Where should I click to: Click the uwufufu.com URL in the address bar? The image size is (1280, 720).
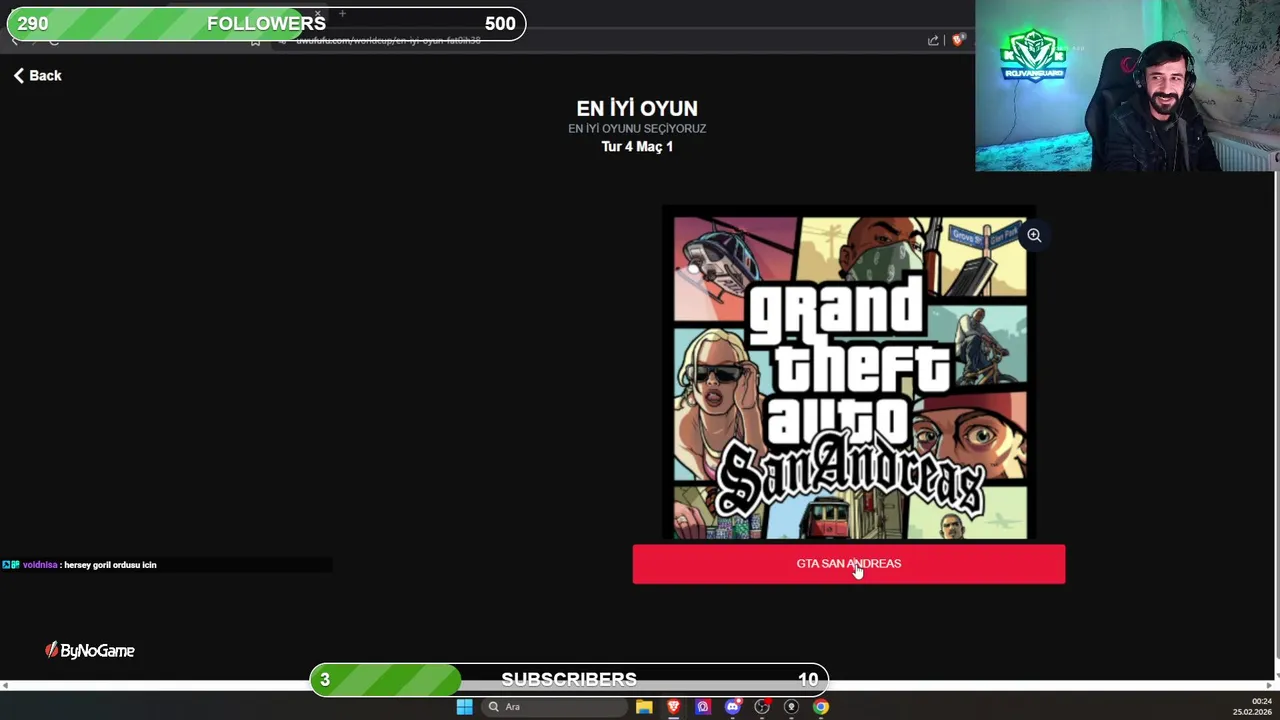point(388,41)
